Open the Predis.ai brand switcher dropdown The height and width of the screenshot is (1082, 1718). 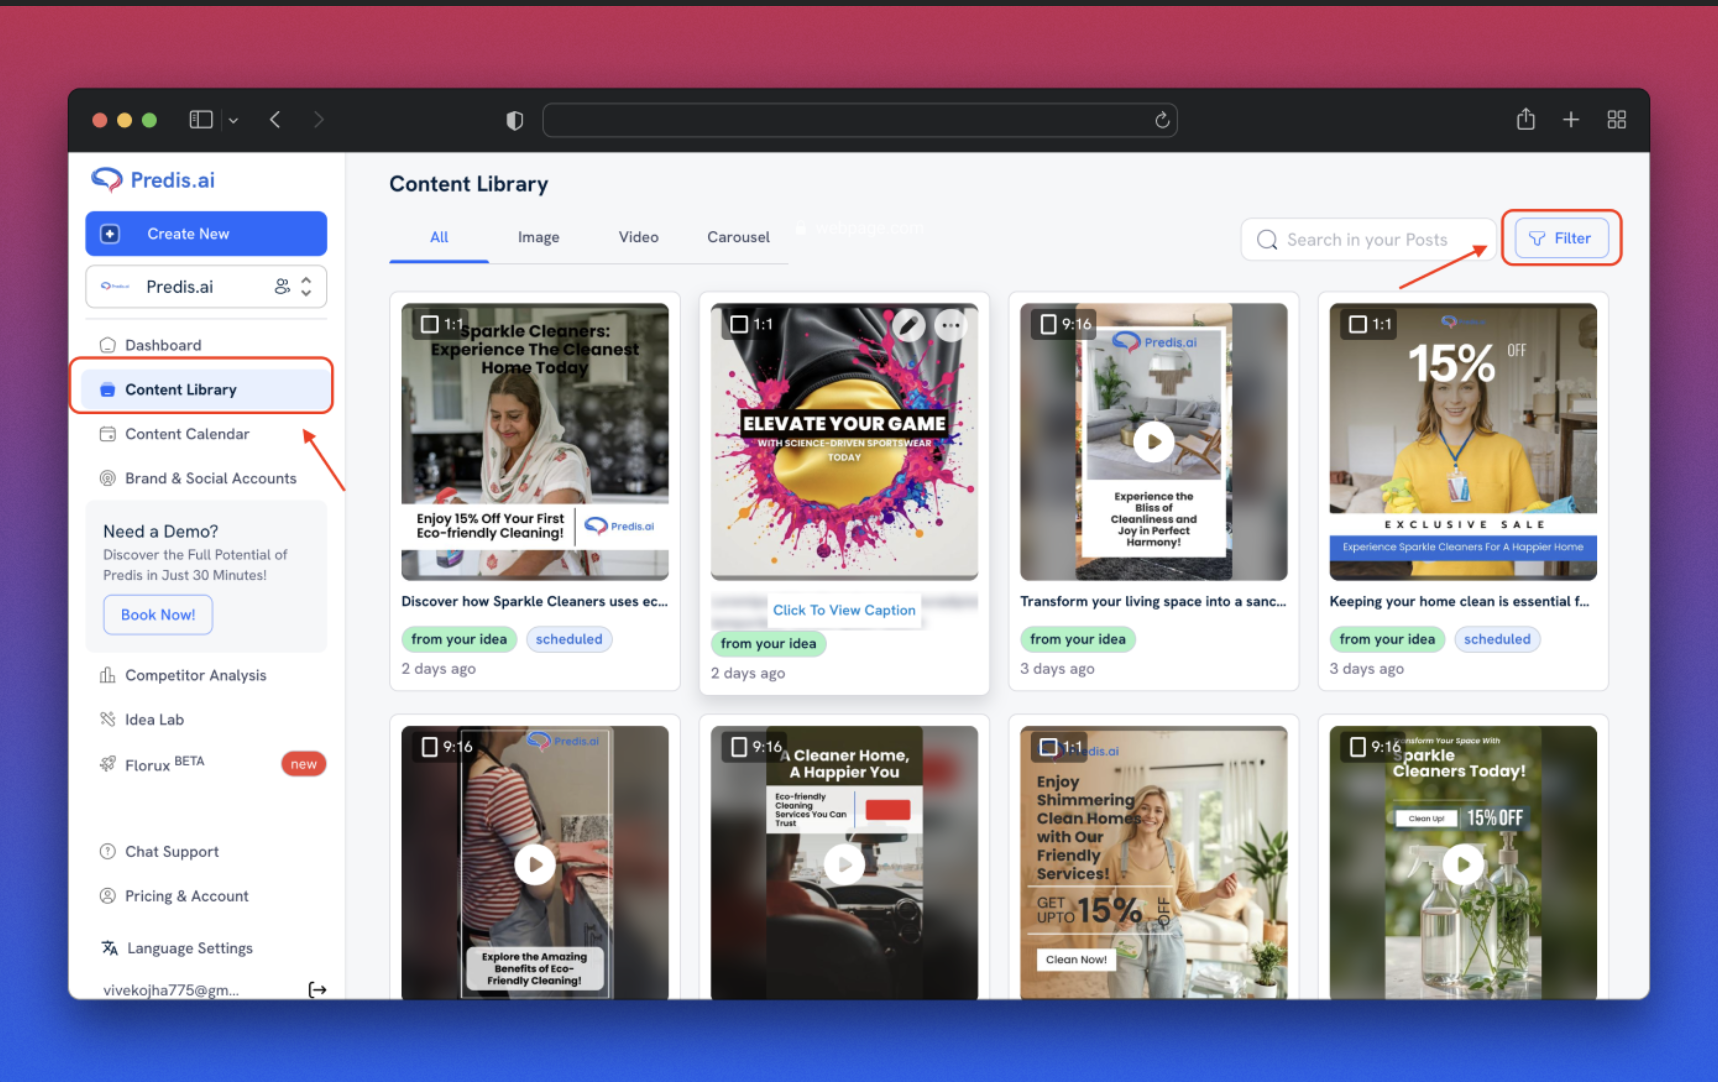[206, 287]
